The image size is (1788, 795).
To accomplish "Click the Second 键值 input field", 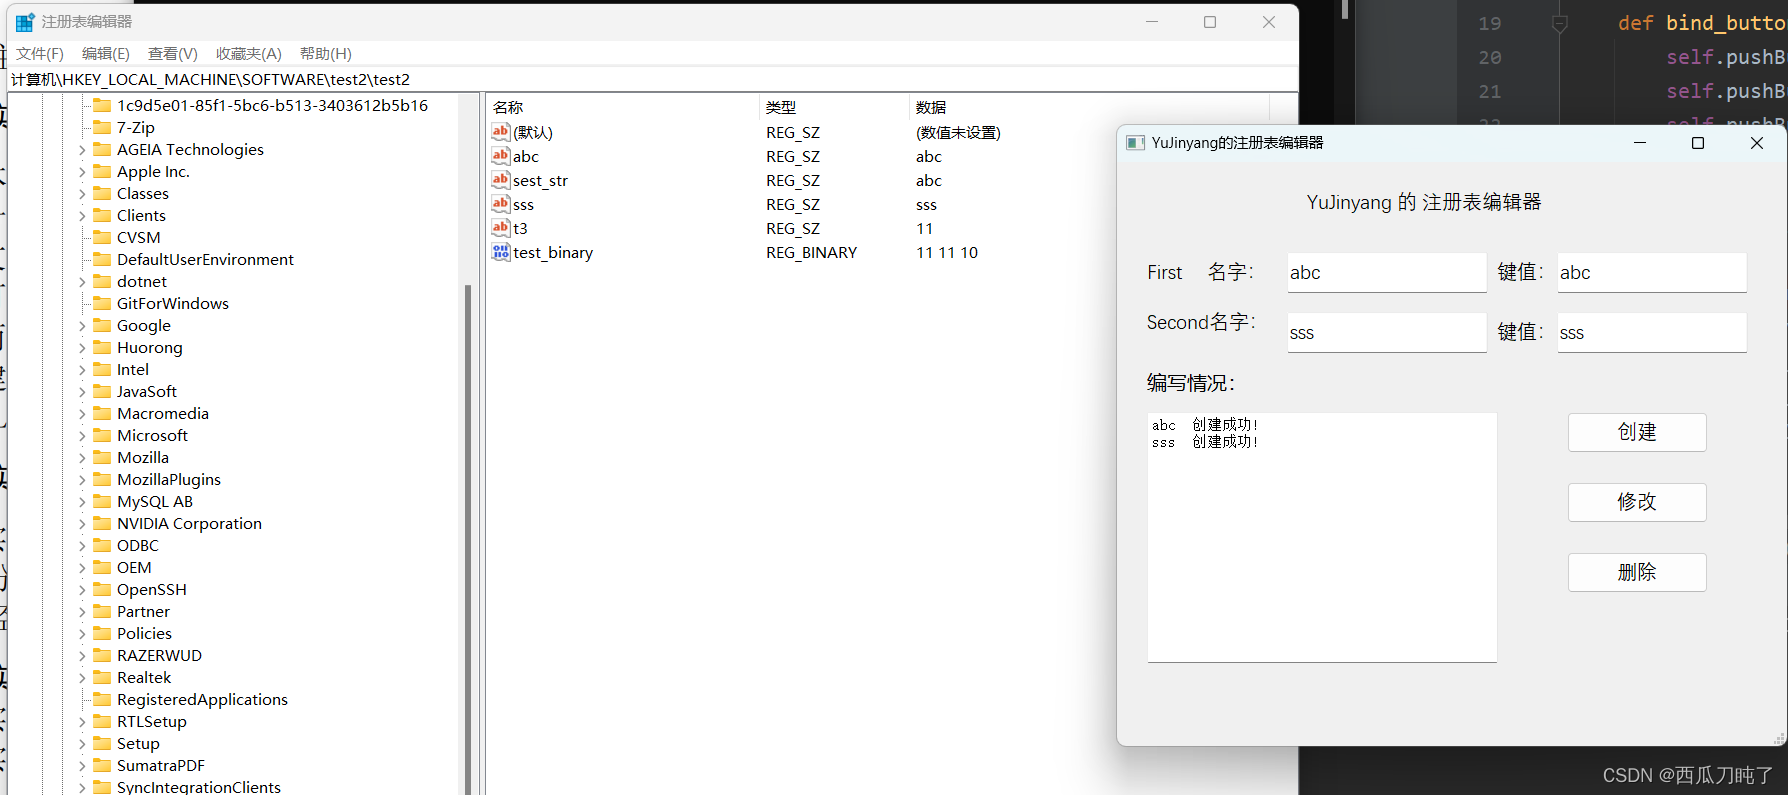I will click(1652, 332).
